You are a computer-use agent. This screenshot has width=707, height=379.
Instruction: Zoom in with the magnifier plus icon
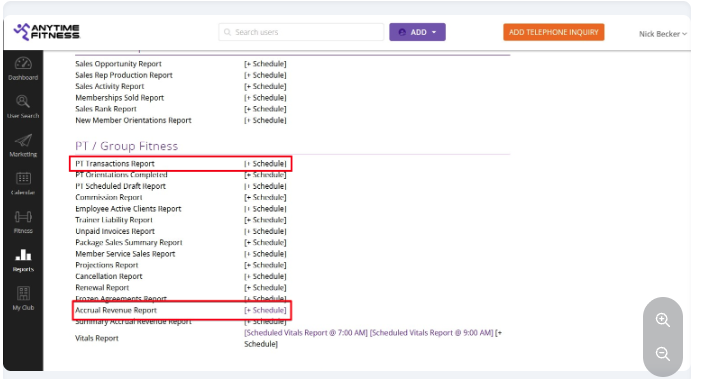tap(662, 320)
